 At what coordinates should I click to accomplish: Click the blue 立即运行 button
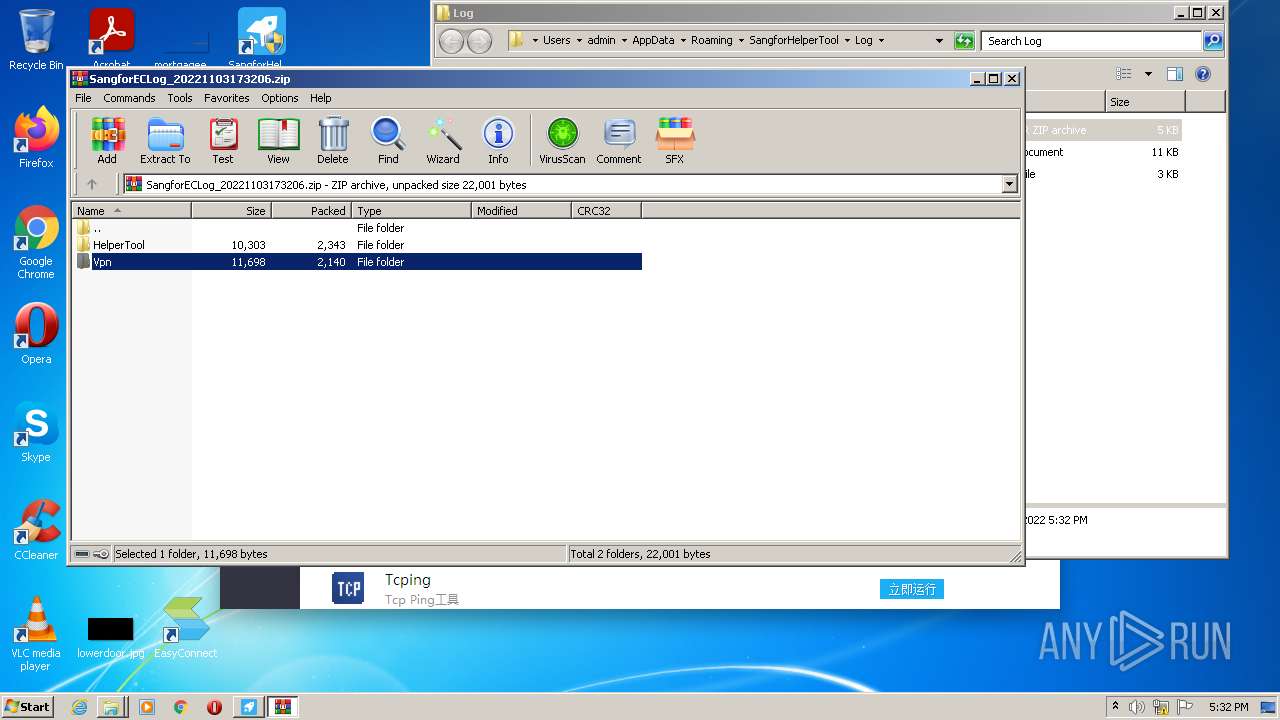(912, 589)
